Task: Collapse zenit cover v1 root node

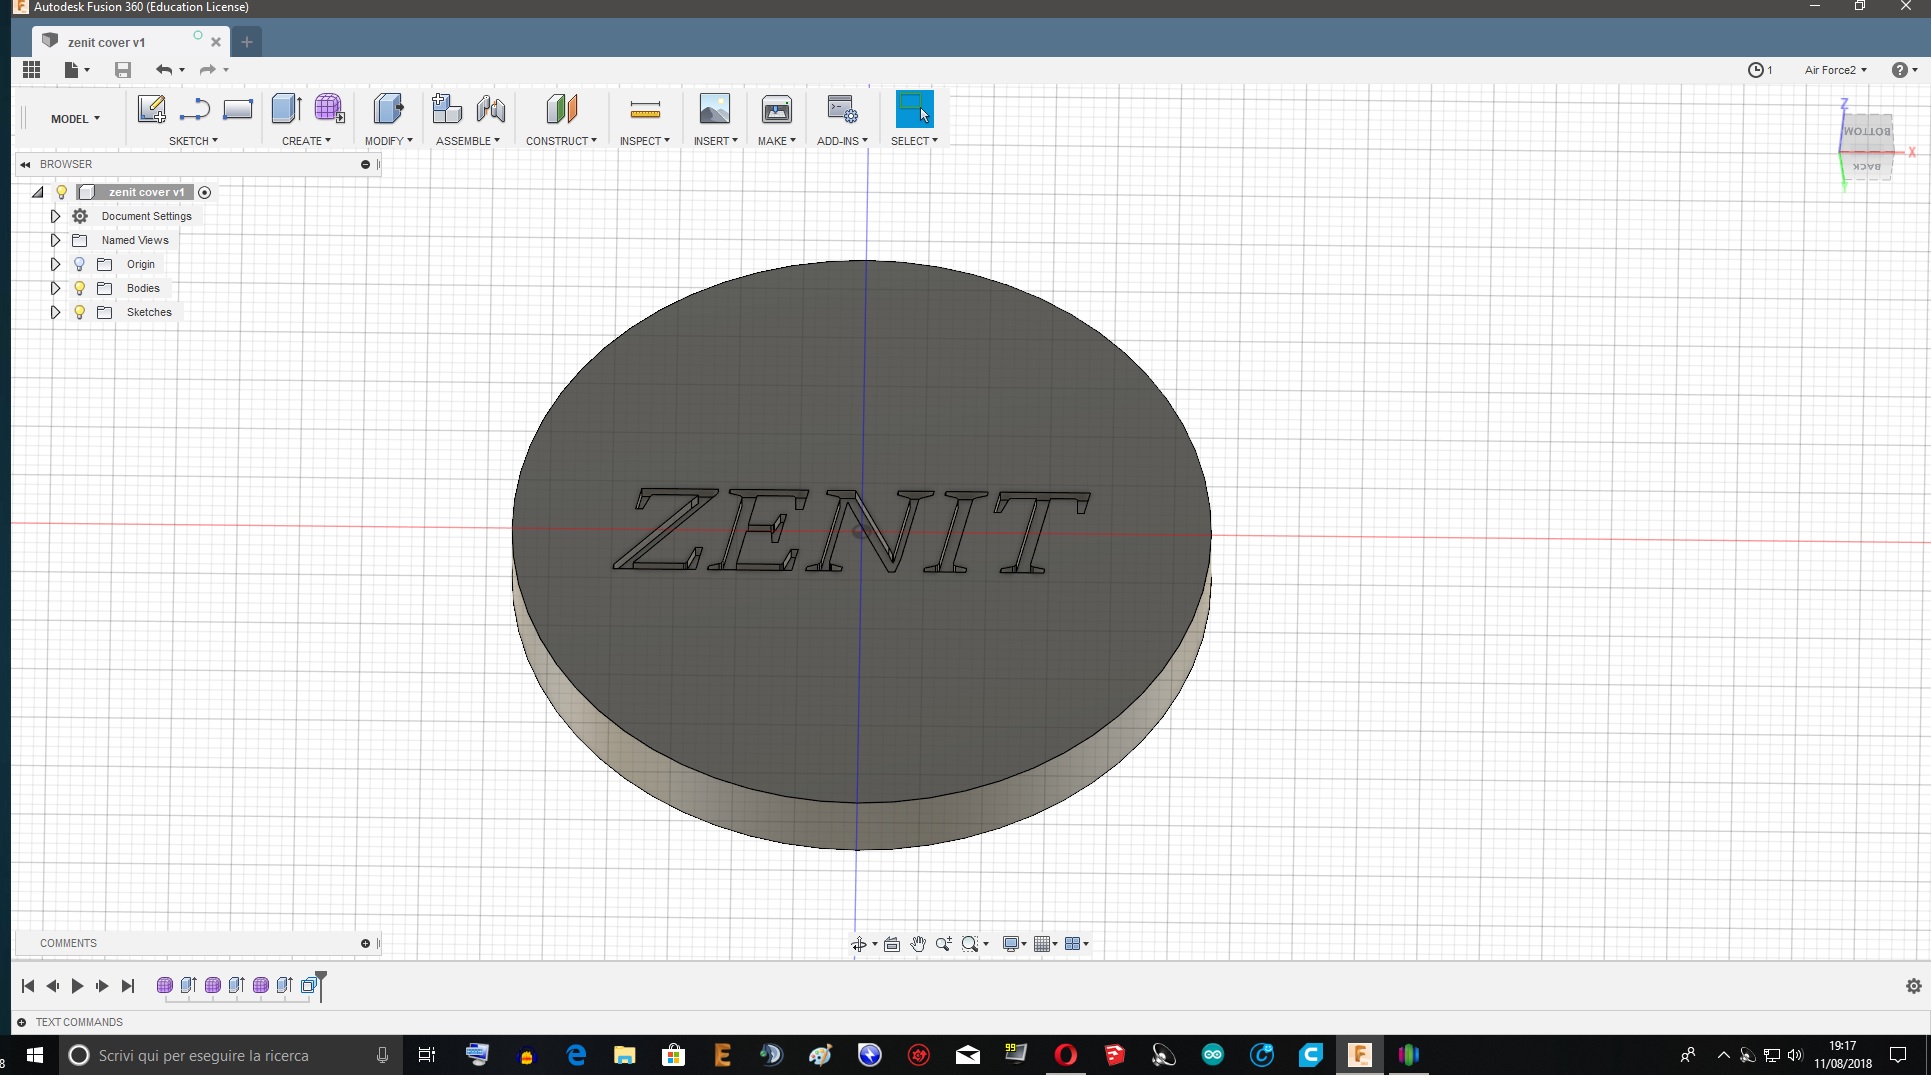Action: [38, 192]
